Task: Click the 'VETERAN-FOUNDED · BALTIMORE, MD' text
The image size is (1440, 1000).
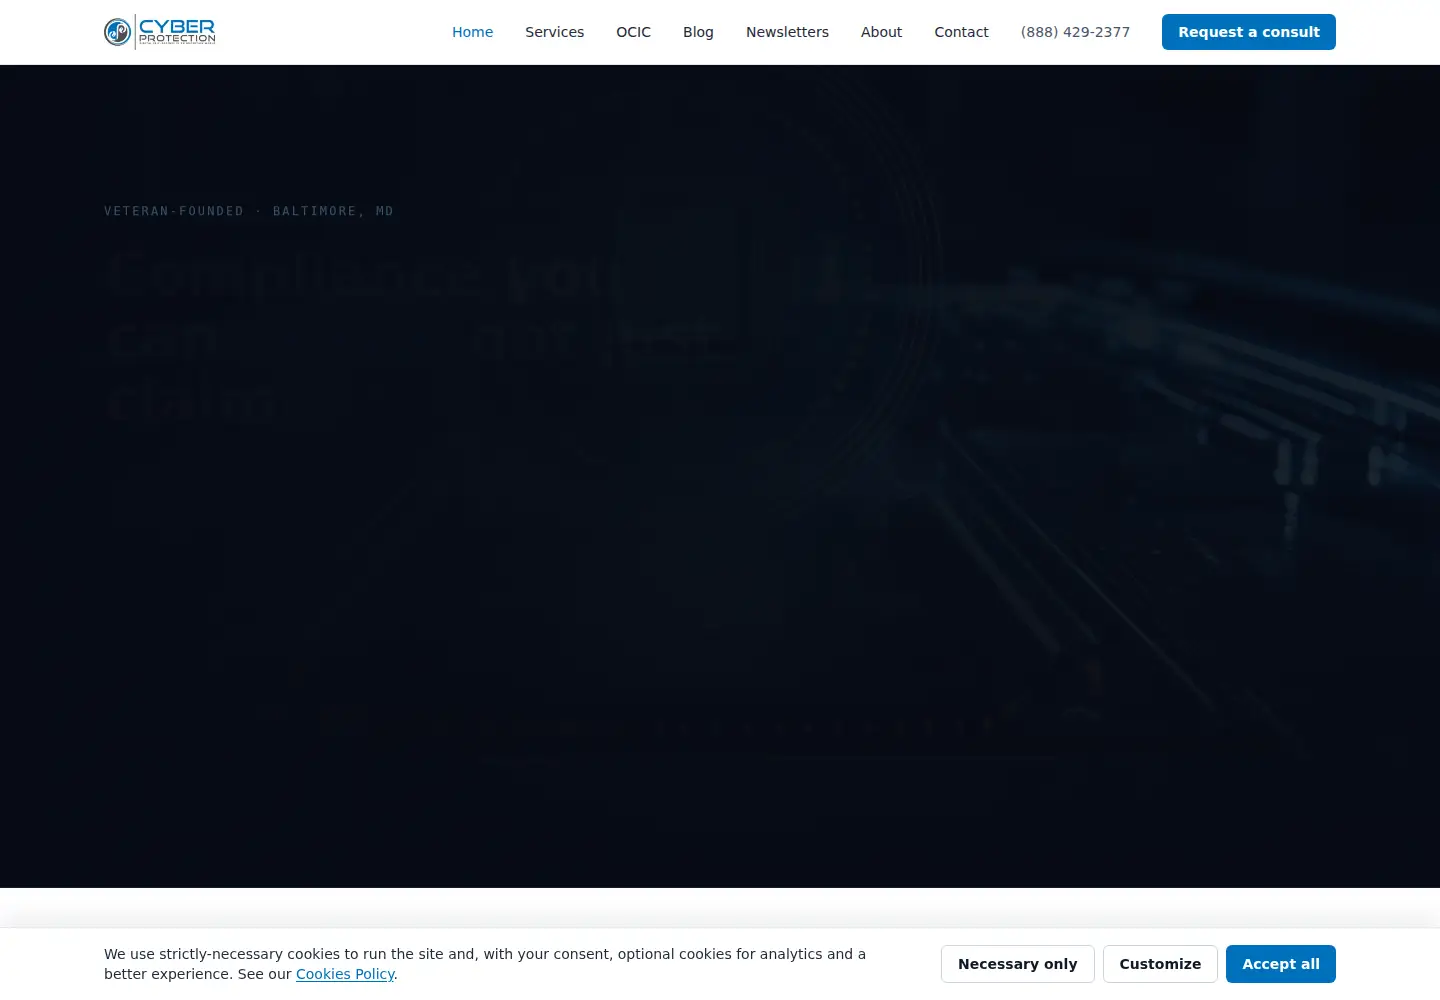Action: (x=249, y=211)
